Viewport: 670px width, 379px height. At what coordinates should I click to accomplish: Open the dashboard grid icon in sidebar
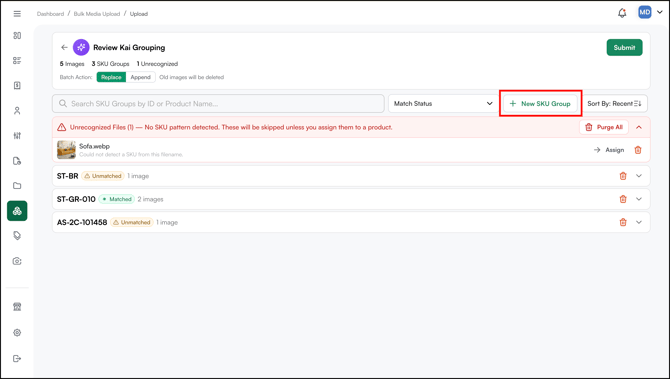(17, 35)
